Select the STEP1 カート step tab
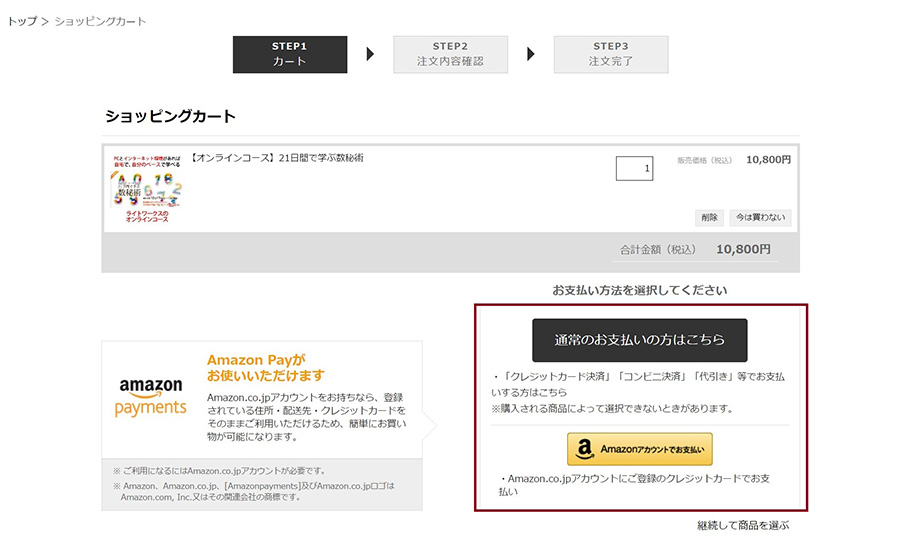Screen dimensions: 900x555 click(x=290, y=55)
